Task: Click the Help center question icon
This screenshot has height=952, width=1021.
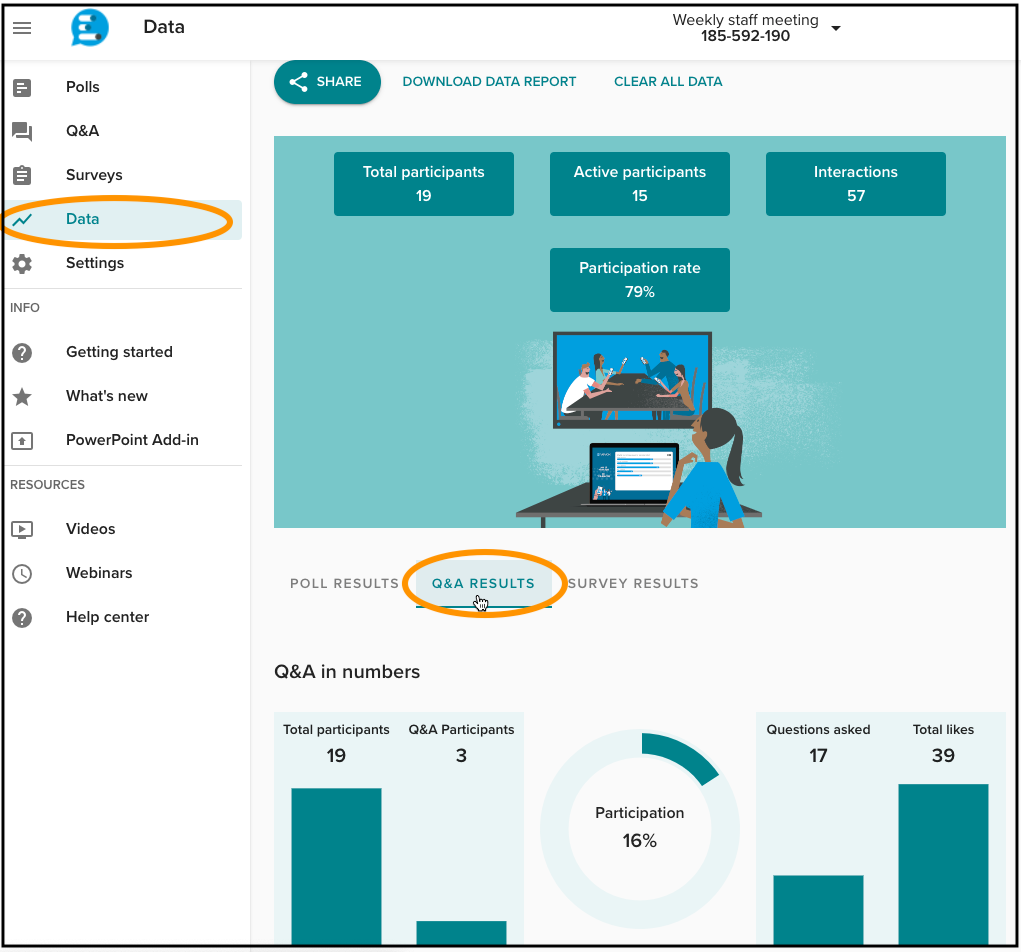Action: pyautogui.click(x=22, y=618)
